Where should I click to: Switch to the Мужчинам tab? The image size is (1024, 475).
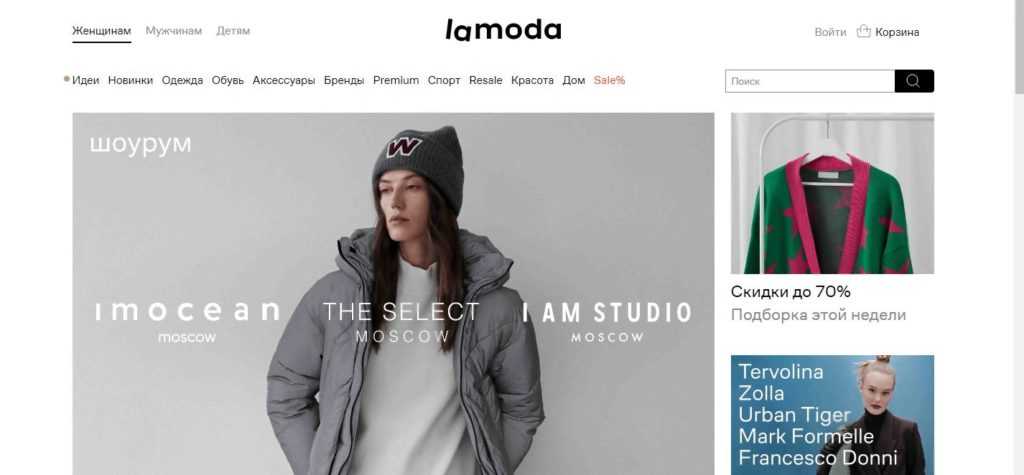pyautogui.click(x=174, y=31)
